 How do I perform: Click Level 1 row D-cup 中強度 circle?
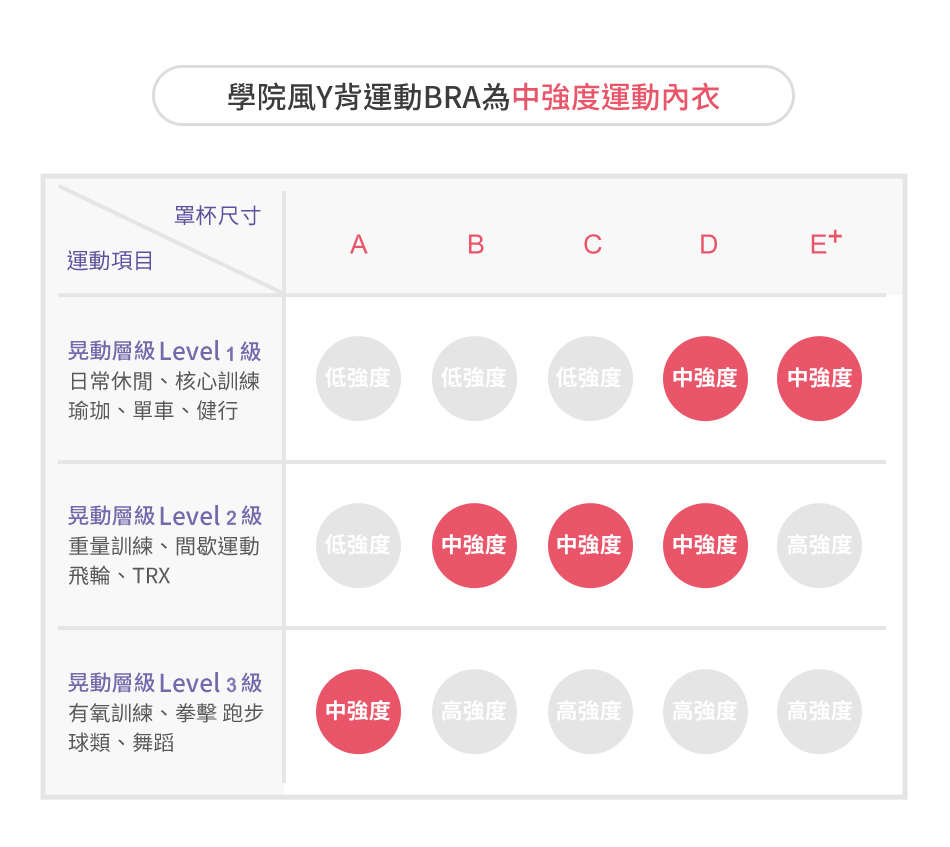coord(705,379)
